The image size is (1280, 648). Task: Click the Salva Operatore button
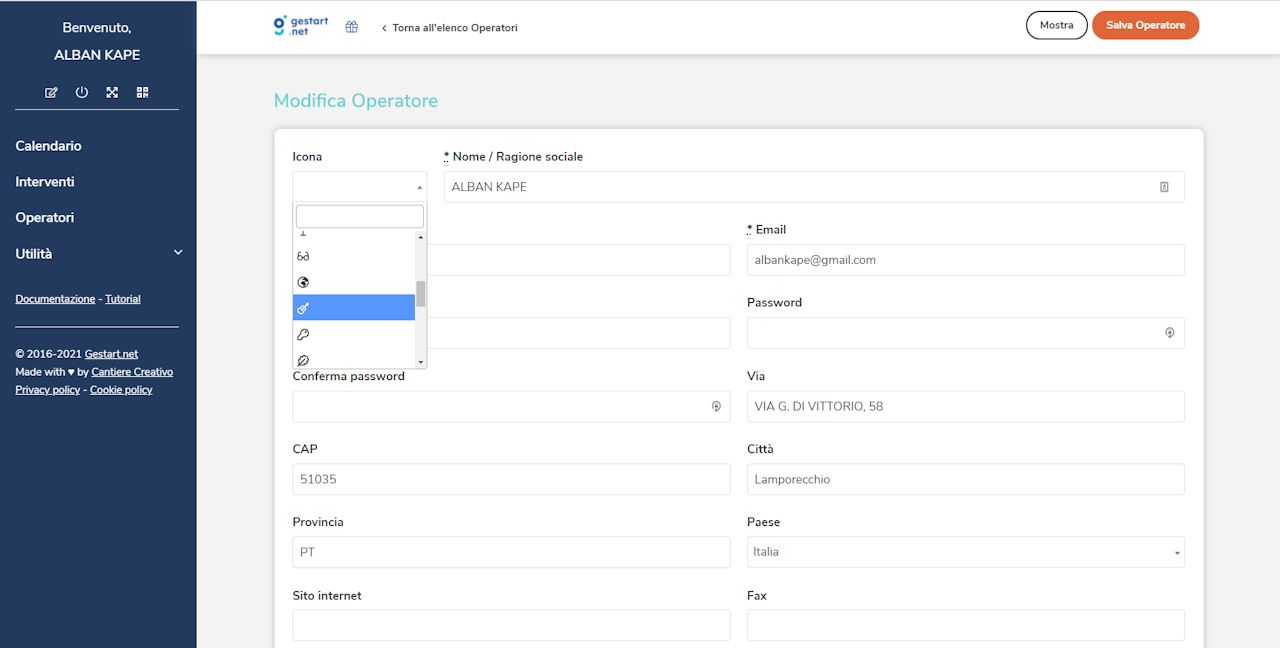1145,25
